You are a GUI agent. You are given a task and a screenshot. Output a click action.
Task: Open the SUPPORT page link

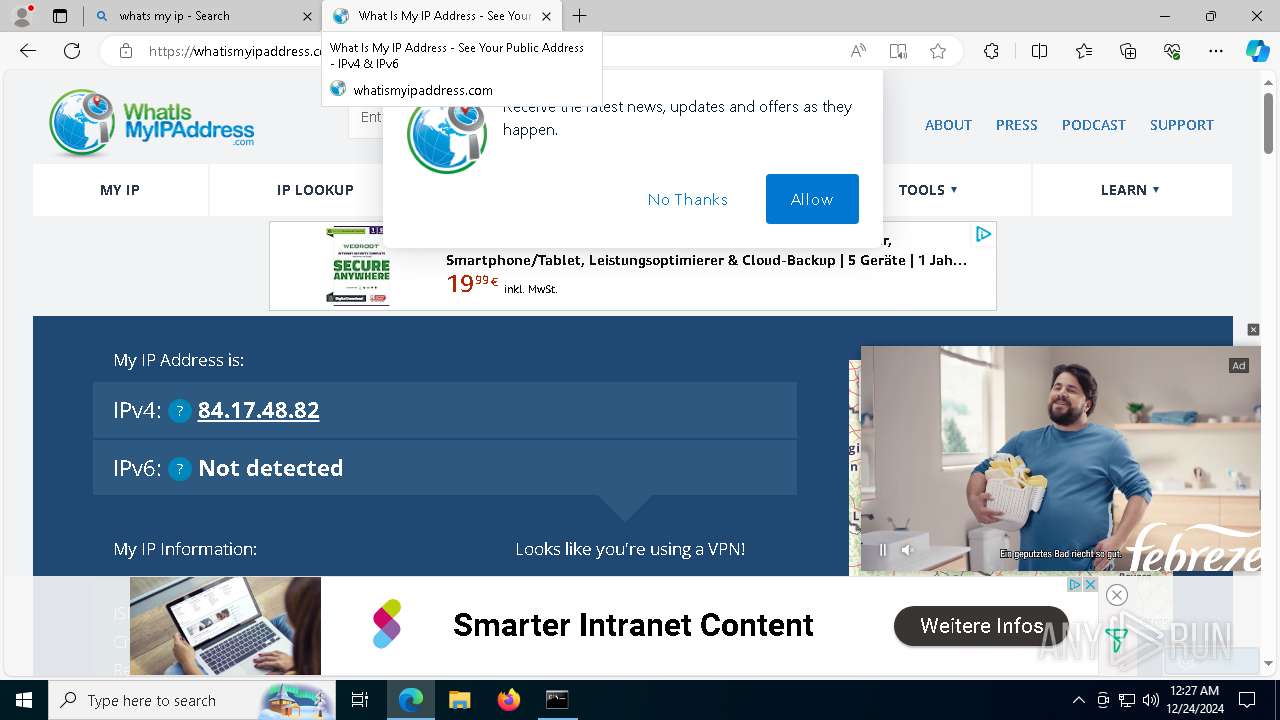pyautogui.click(x=1181, y=125)
